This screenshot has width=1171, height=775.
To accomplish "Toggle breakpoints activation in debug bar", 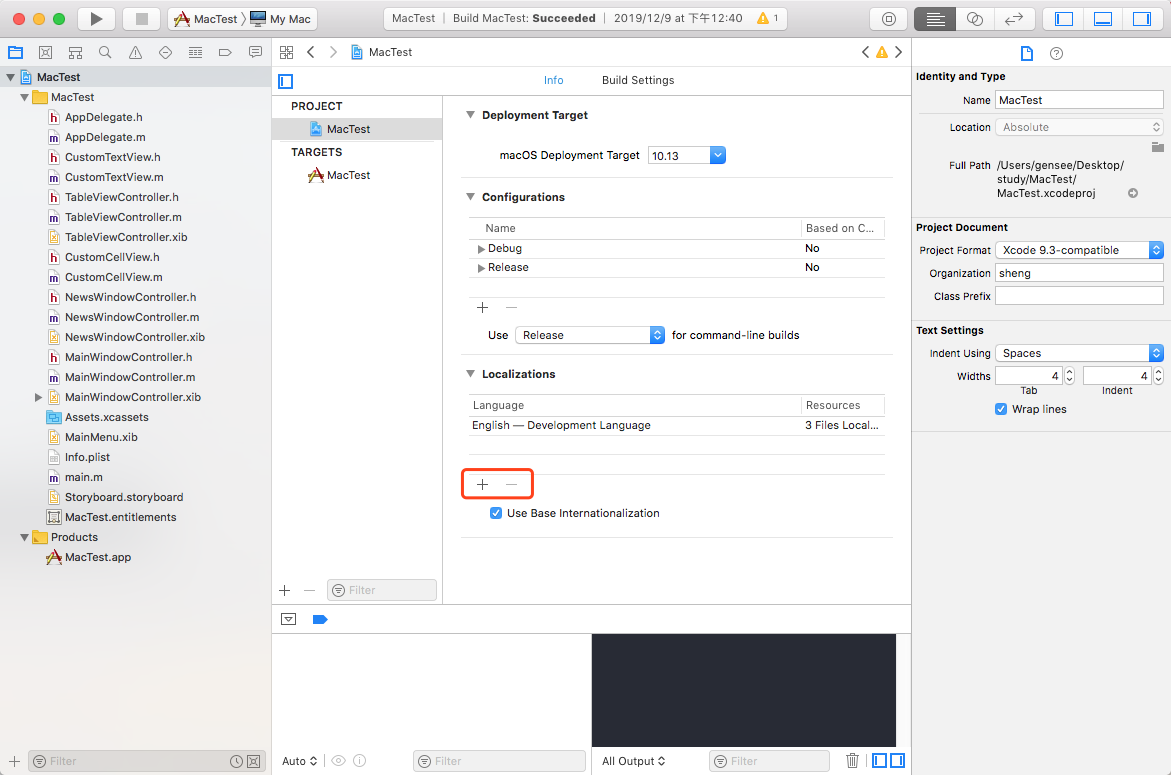I will coord(320,619).
